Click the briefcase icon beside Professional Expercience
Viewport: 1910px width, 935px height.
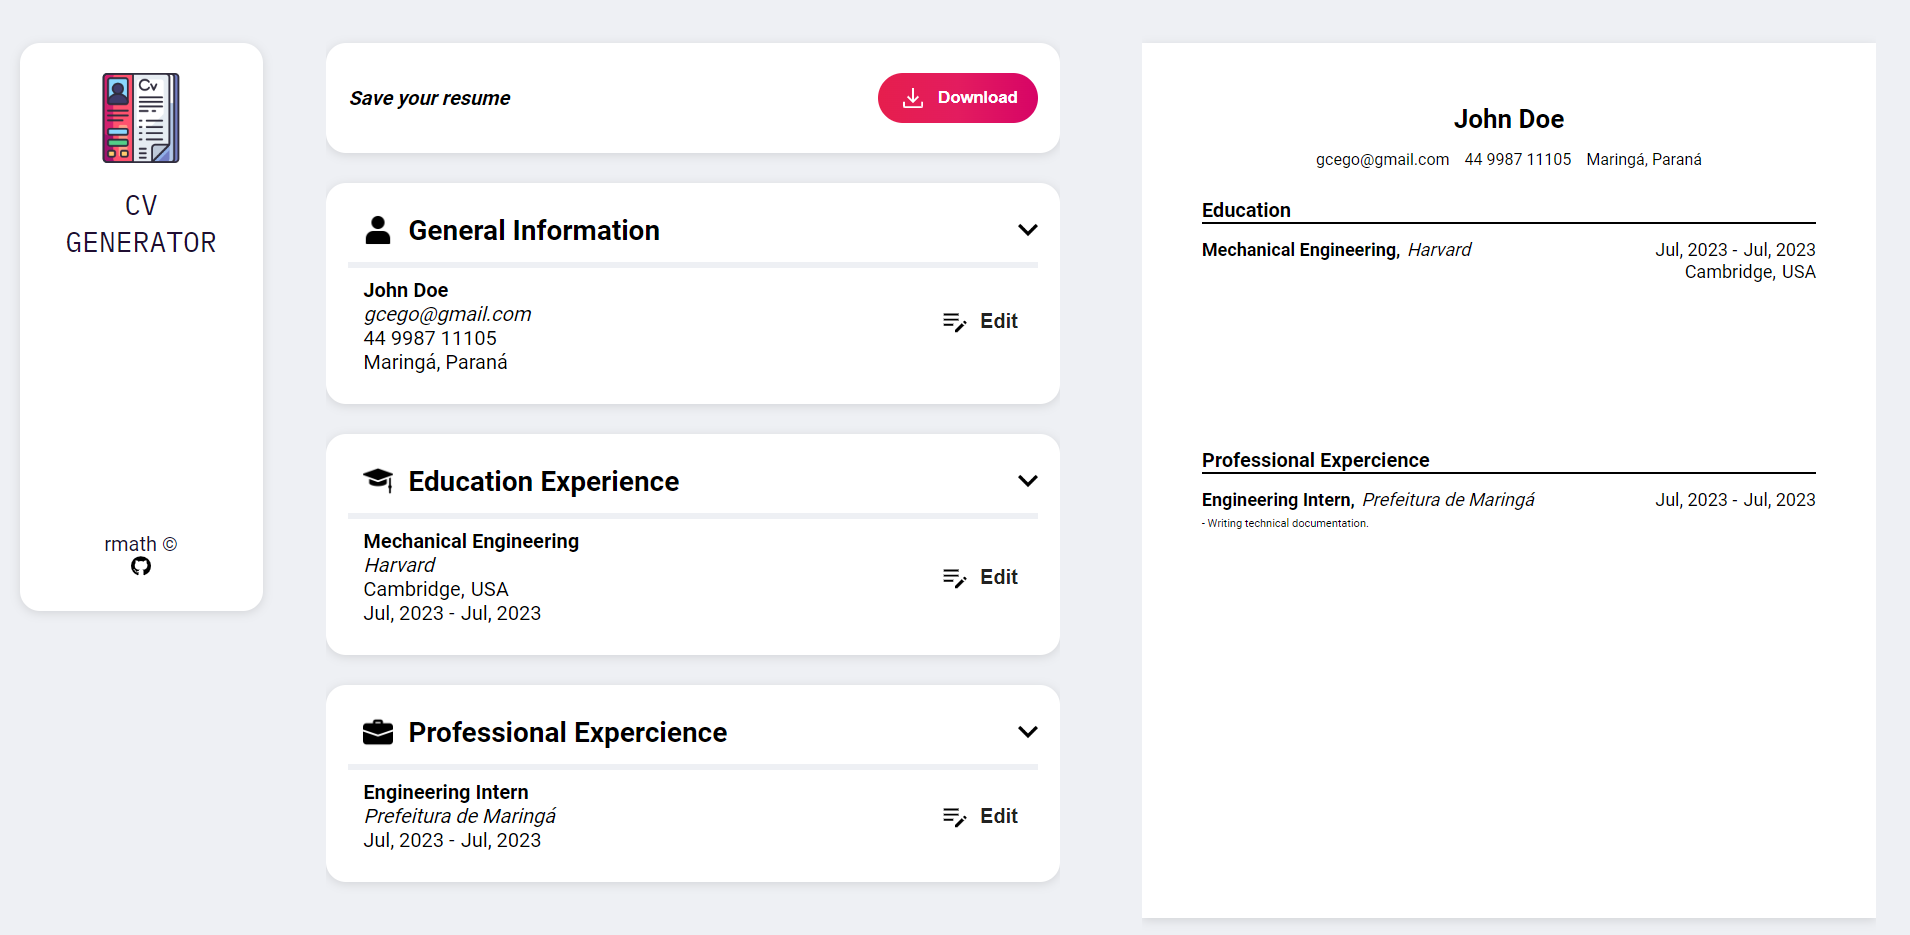(x=378, y=732)
